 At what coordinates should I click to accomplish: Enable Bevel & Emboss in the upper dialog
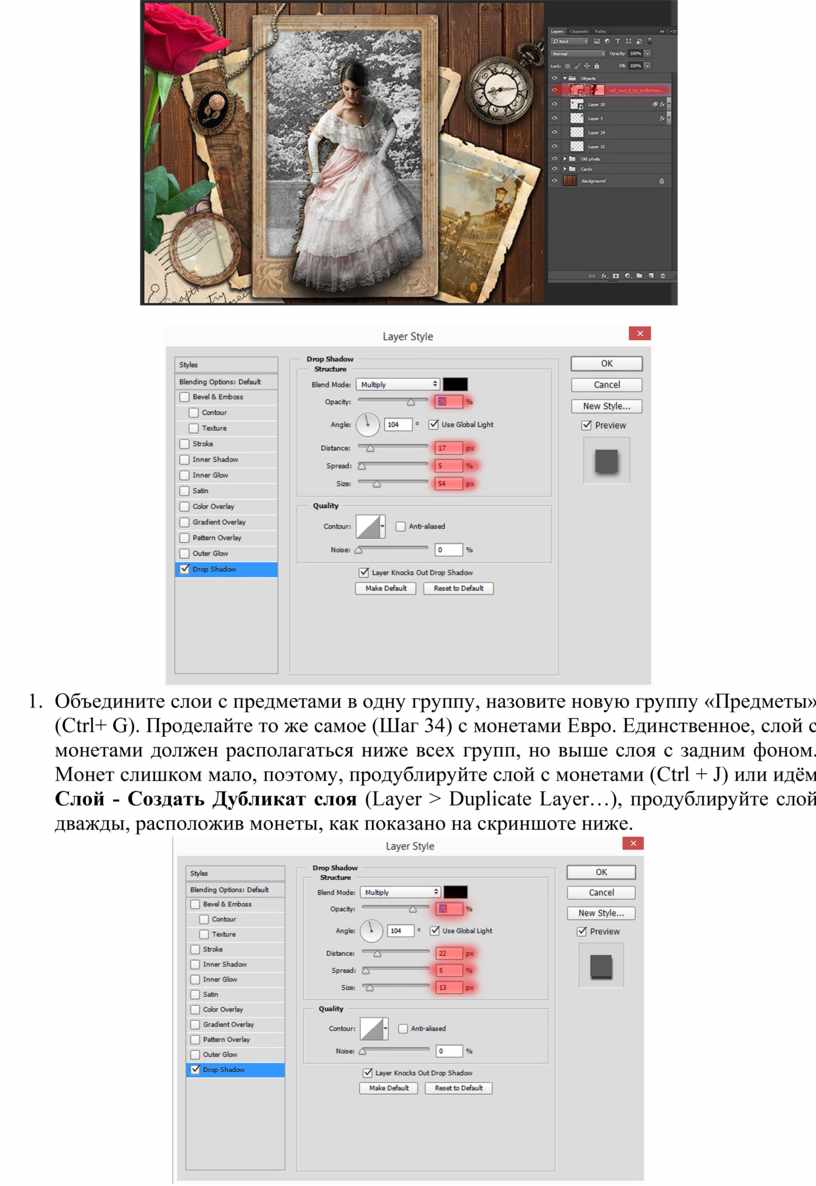tap(184, 396)
